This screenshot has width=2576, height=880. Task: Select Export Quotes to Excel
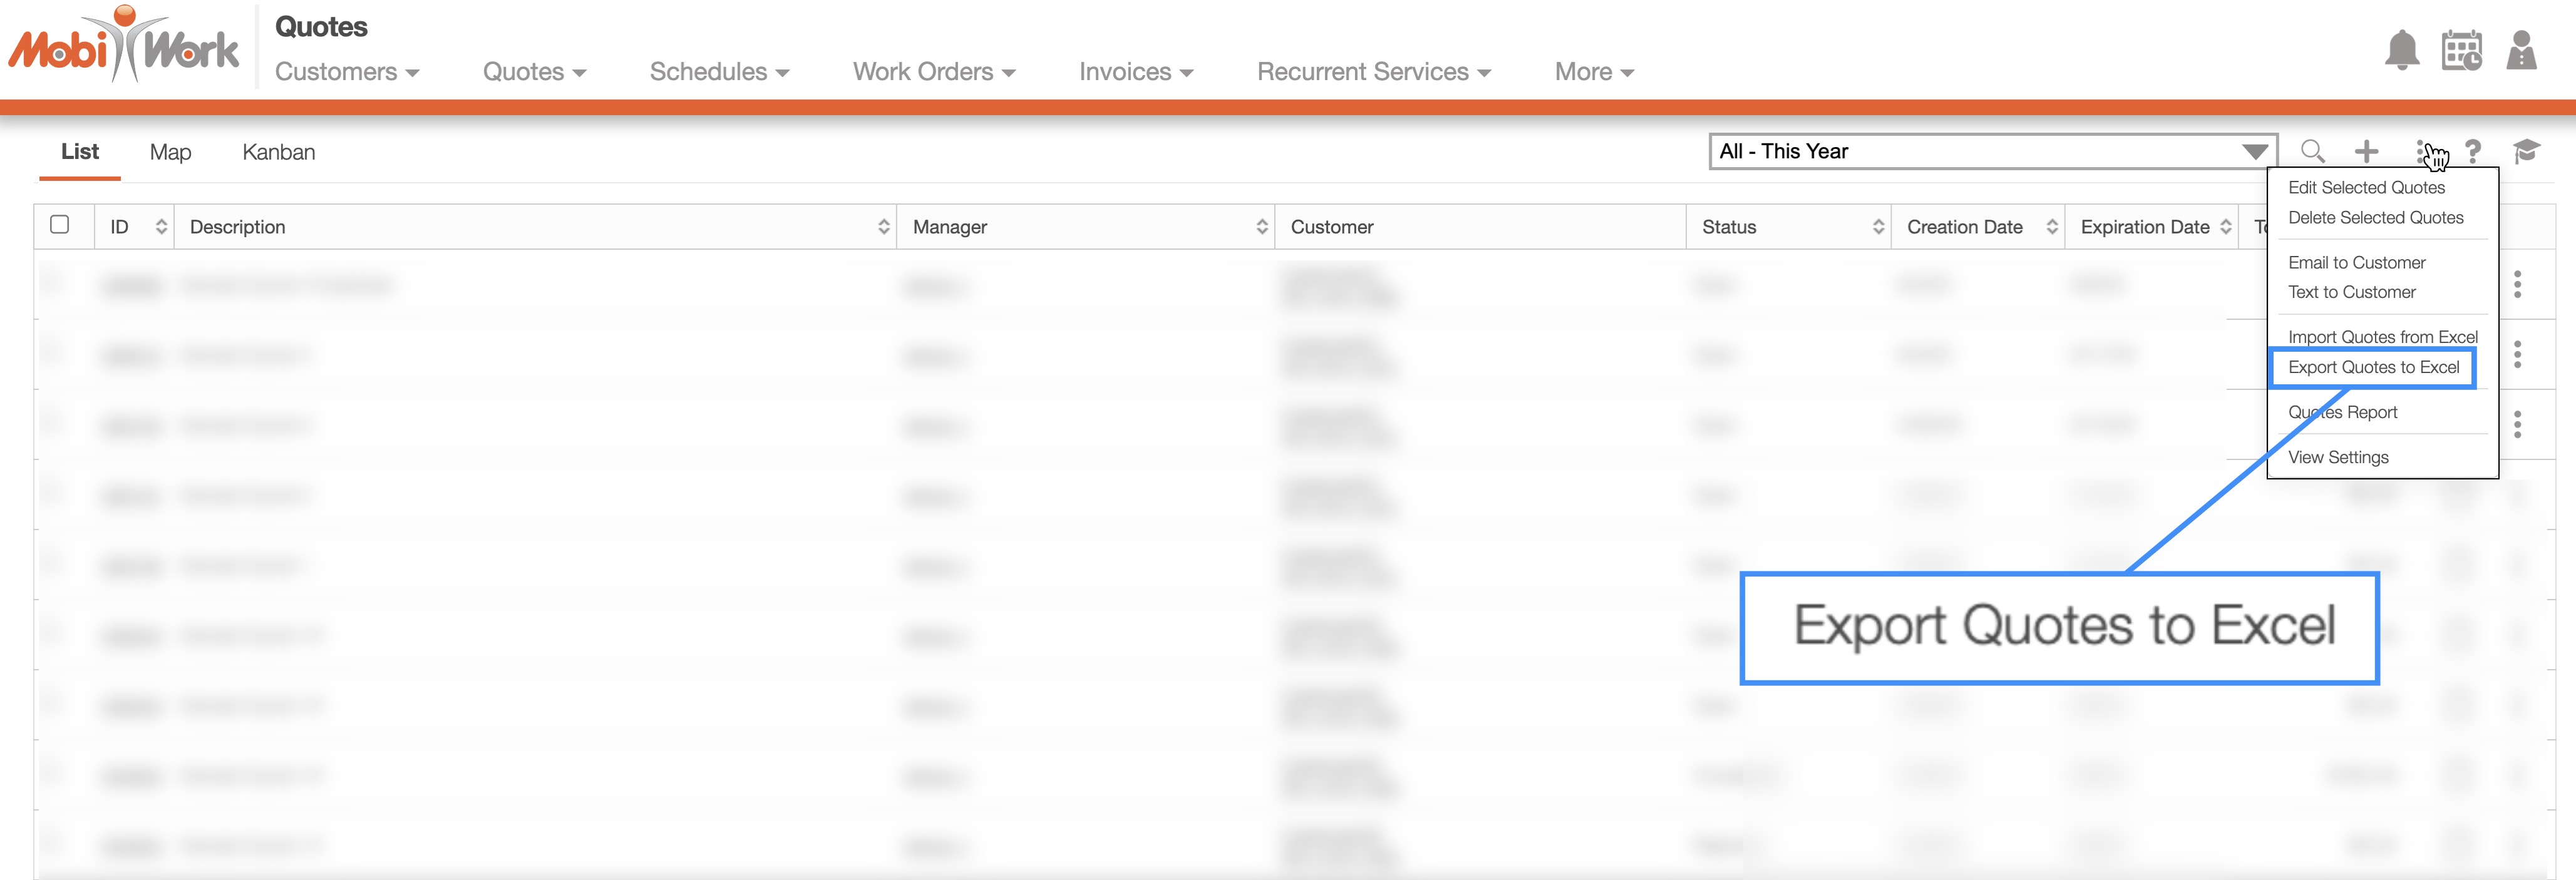pos(2373,367)
